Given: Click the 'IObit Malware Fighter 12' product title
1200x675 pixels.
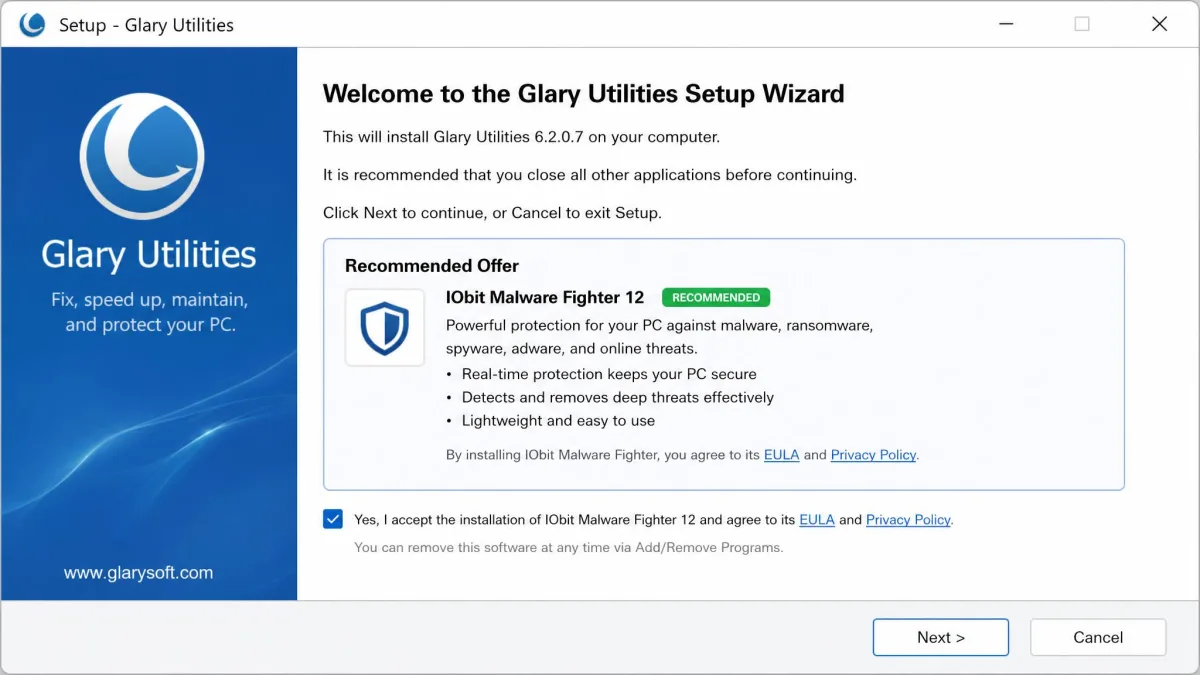Looking at the screenshot, I should tap(545, 298).
